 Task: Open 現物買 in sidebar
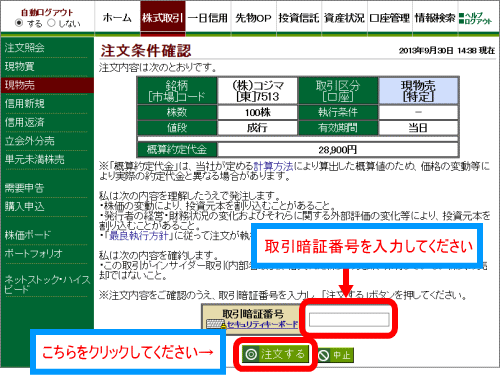point(19,66)
